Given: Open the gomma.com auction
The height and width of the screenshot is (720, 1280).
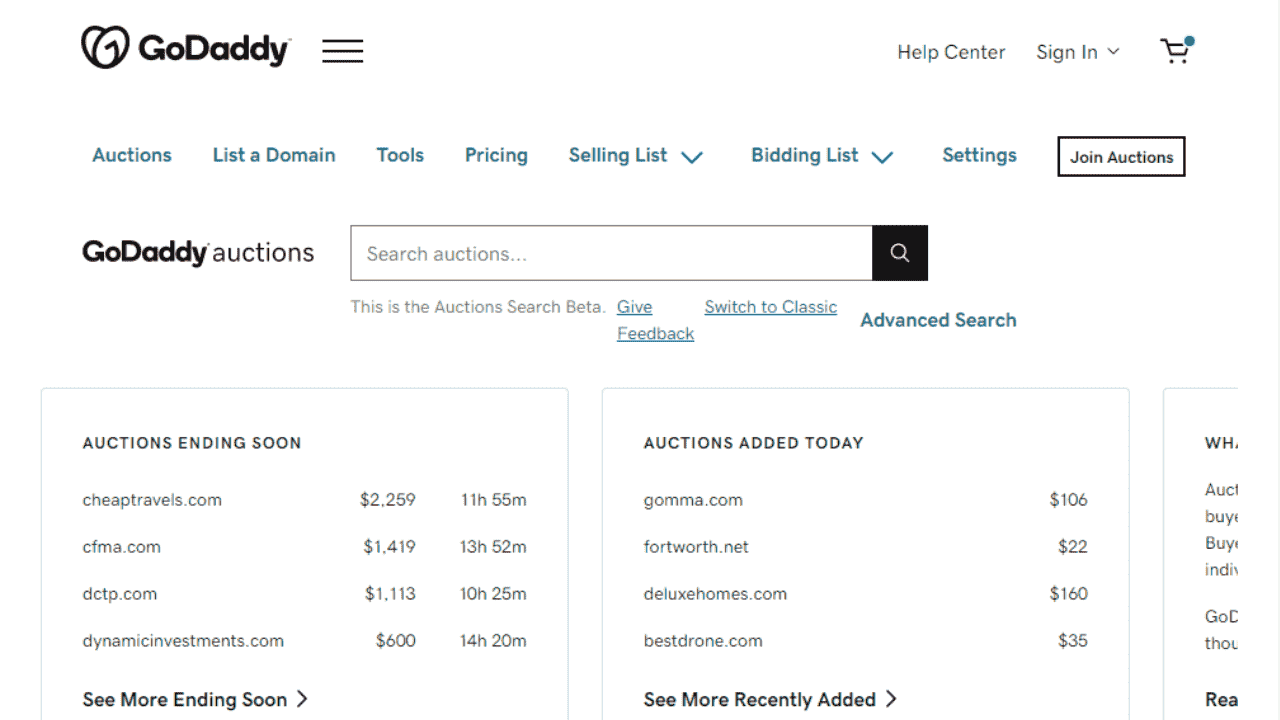Looking at the screenshot, I should point(693,500).
